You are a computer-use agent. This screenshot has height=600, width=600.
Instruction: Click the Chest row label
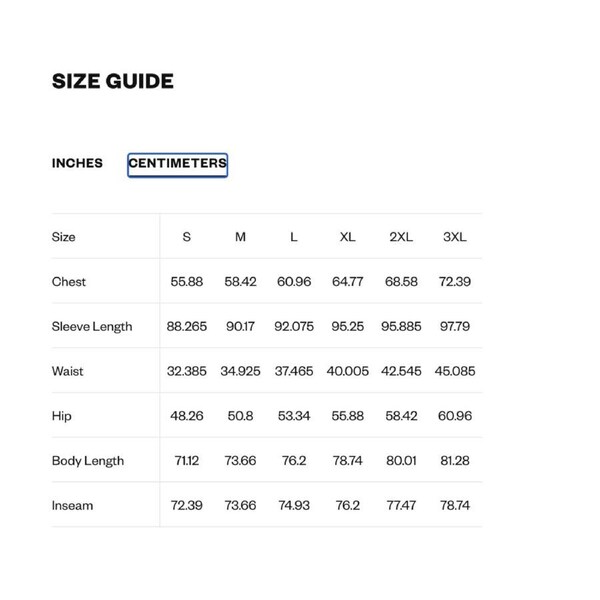(x=69, y=282)
